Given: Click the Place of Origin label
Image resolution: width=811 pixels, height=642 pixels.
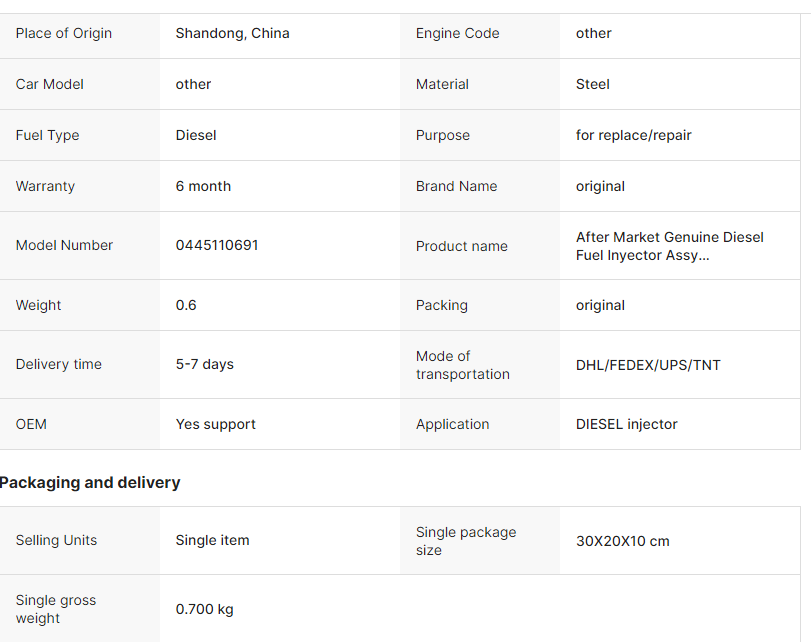Looking at the screenshot, I should point(64,33).
